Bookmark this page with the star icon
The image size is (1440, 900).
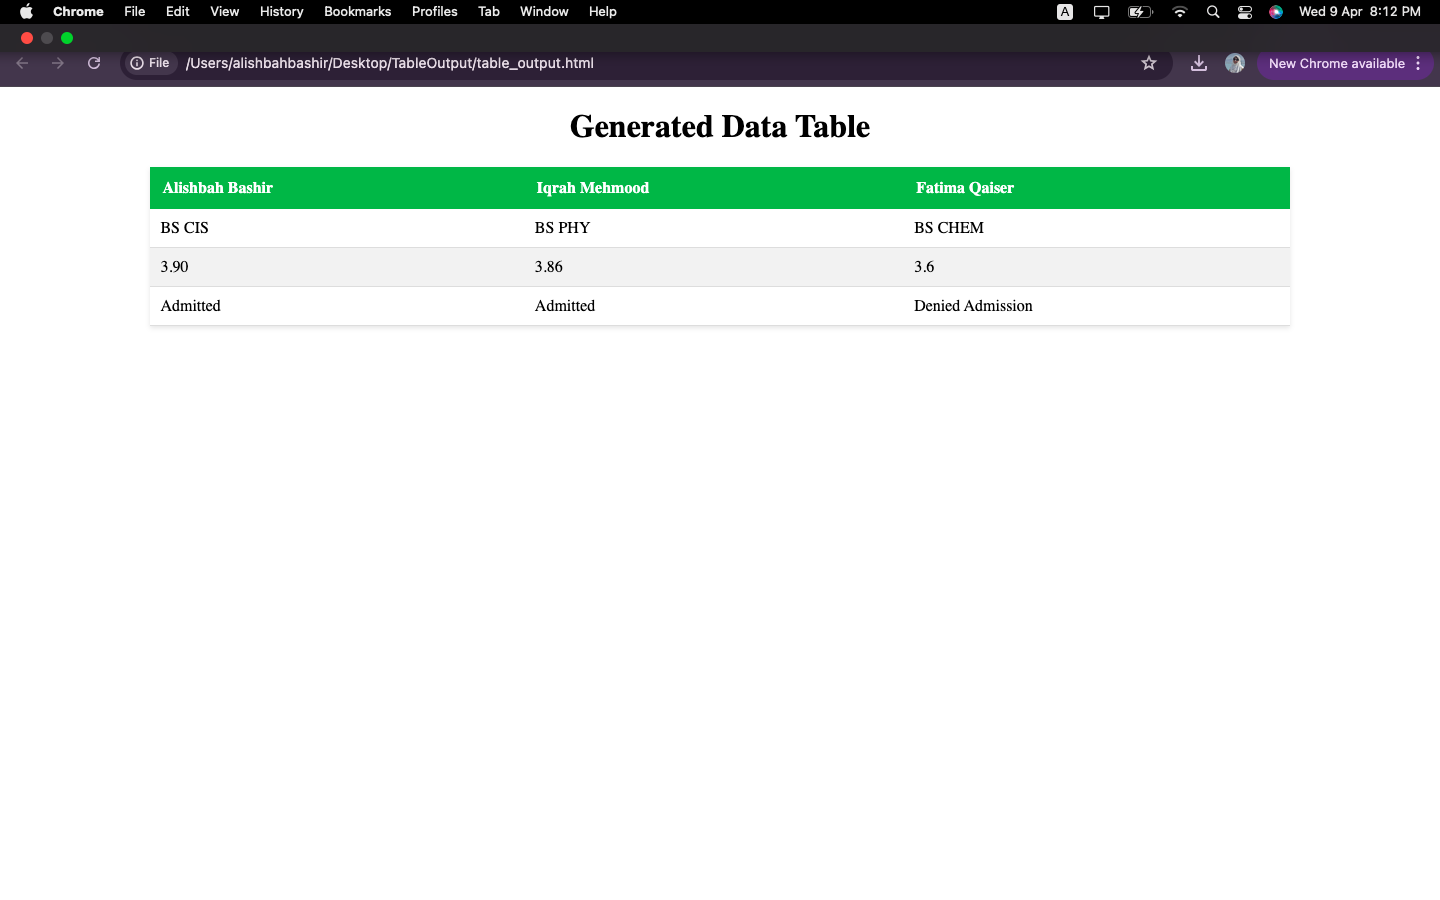tap(1149, 63)
